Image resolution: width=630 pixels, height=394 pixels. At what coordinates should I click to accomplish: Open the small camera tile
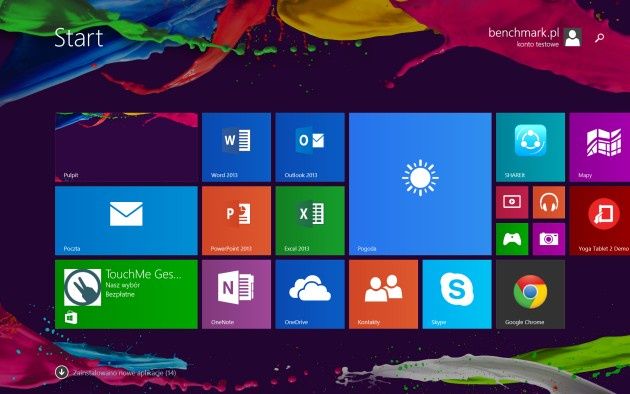pyautogui.click(x=549, y=239)
